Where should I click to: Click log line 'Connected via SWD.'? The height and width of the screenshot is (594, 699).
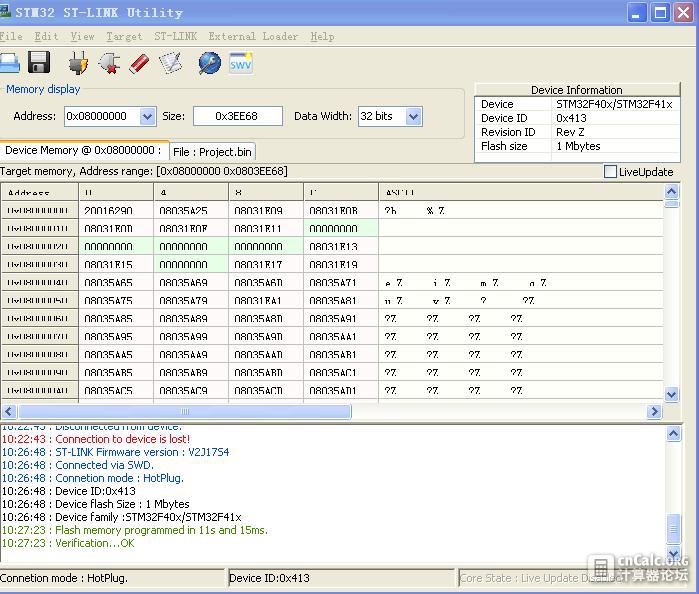78,465
